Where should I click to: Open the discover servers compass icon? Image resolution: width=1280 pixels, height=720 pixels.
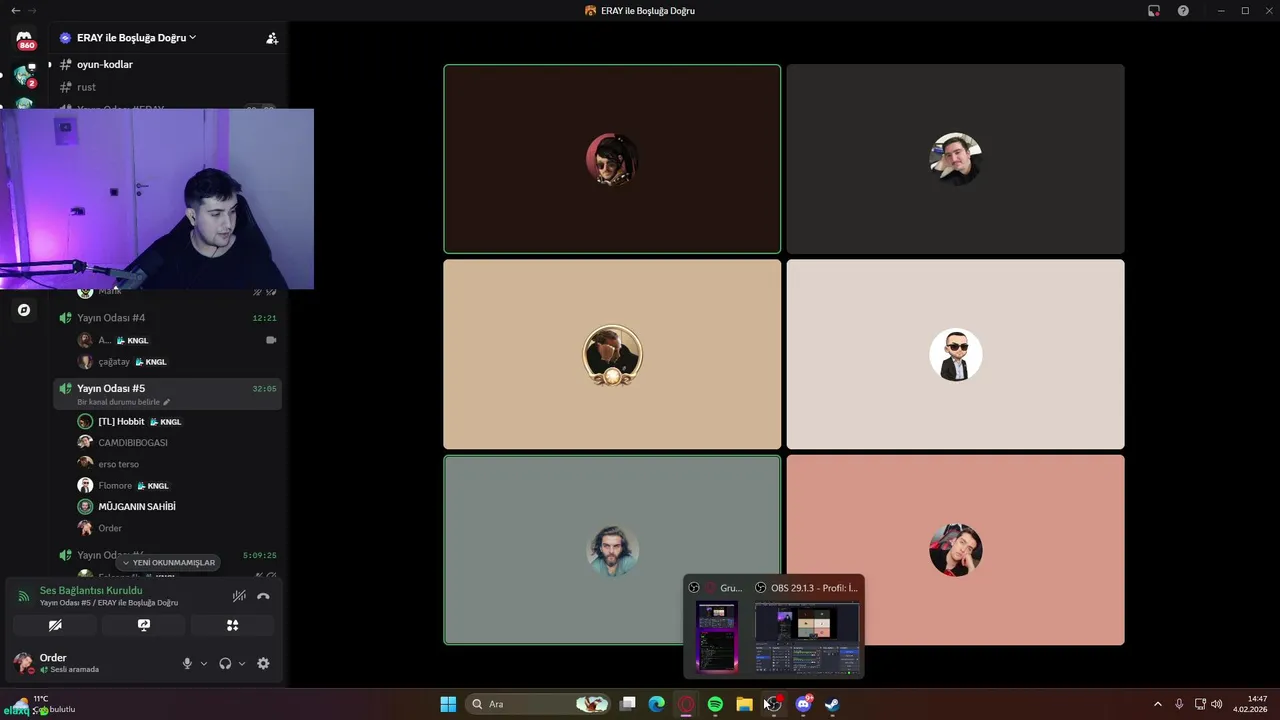pos(24,310)
